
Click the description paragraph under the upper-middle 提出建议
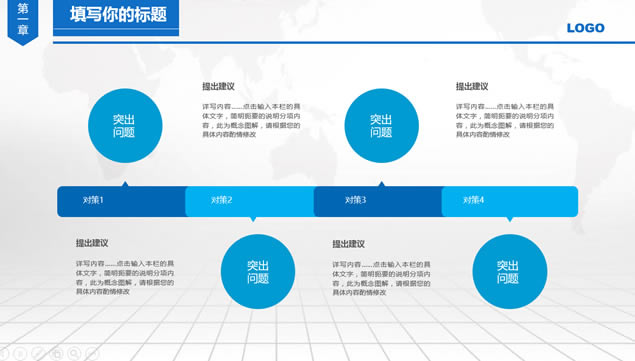click(251, 120)
